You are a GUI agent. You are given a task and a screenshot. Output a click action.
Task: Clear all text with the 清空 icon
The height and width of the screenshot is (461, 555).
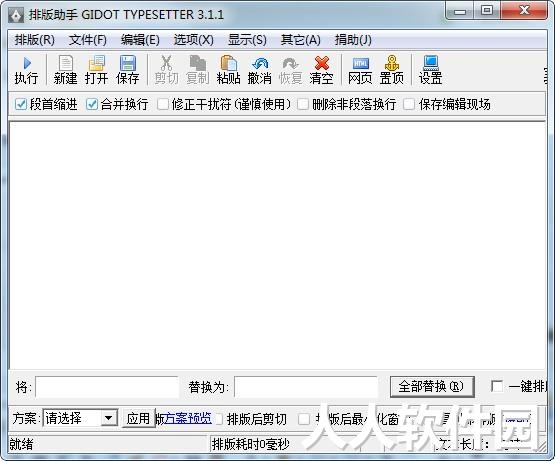pyautogui.click(x=321, y=64)
